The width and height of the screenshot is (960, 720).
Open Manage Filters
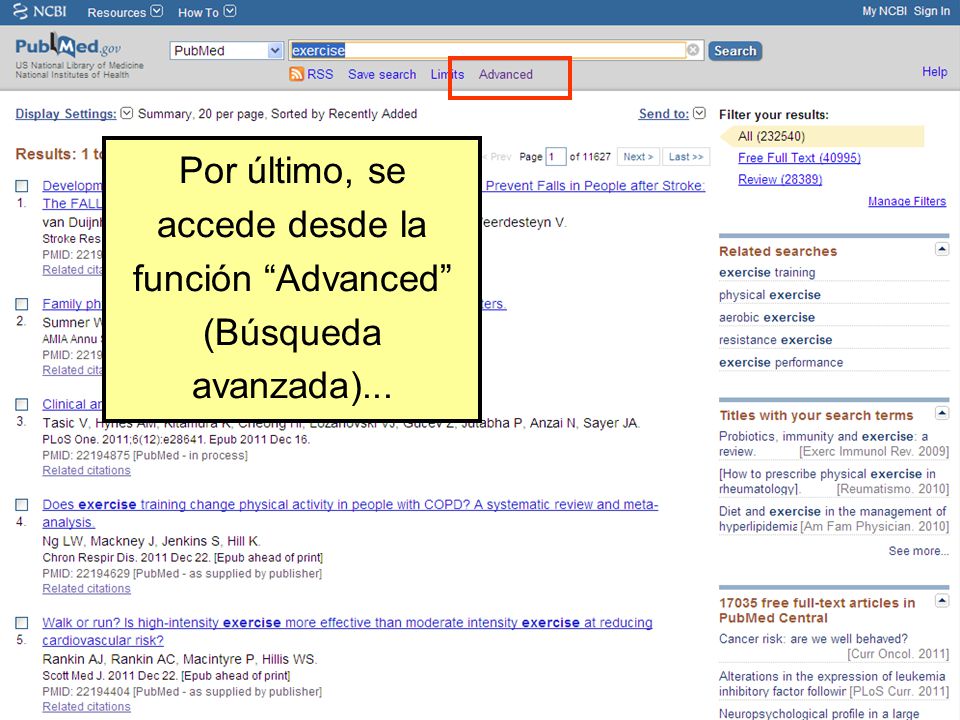(x=907, y=201)
